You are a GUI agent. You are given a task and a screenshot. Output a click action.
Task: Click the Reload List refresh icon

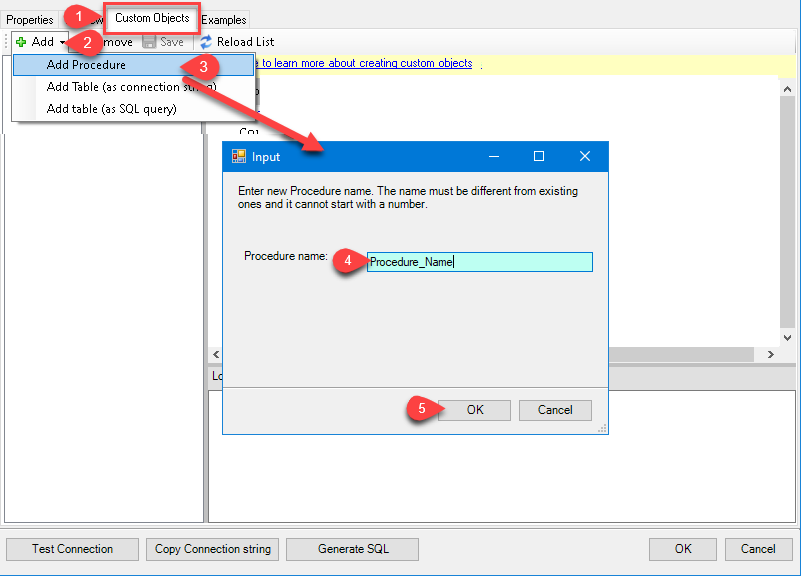(x=206, y=42)
